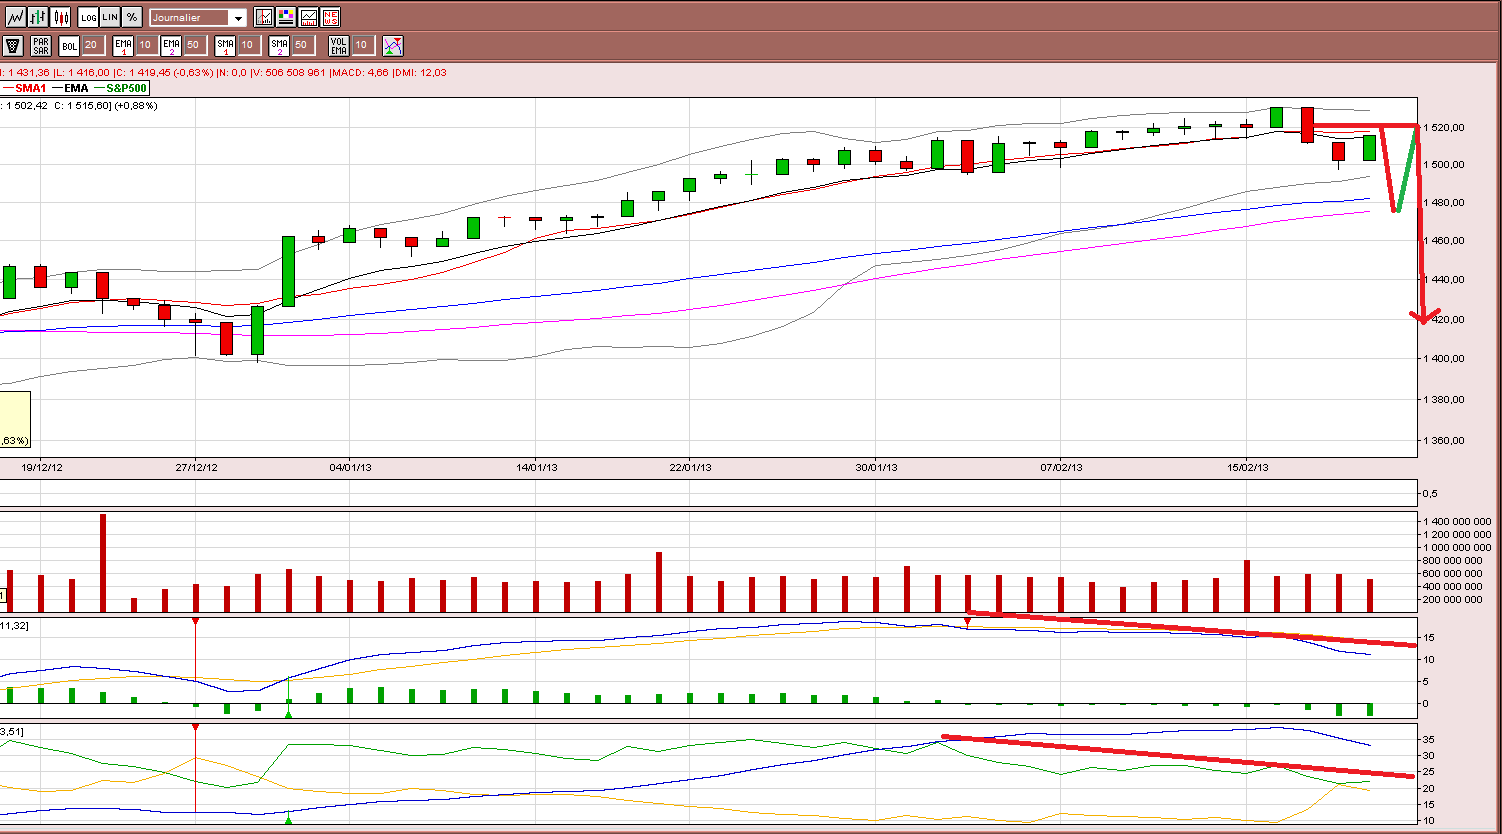1502x834 pixels.
Task: Toggle the PAR SAR indicator
Action: click(x=40, y=45)
